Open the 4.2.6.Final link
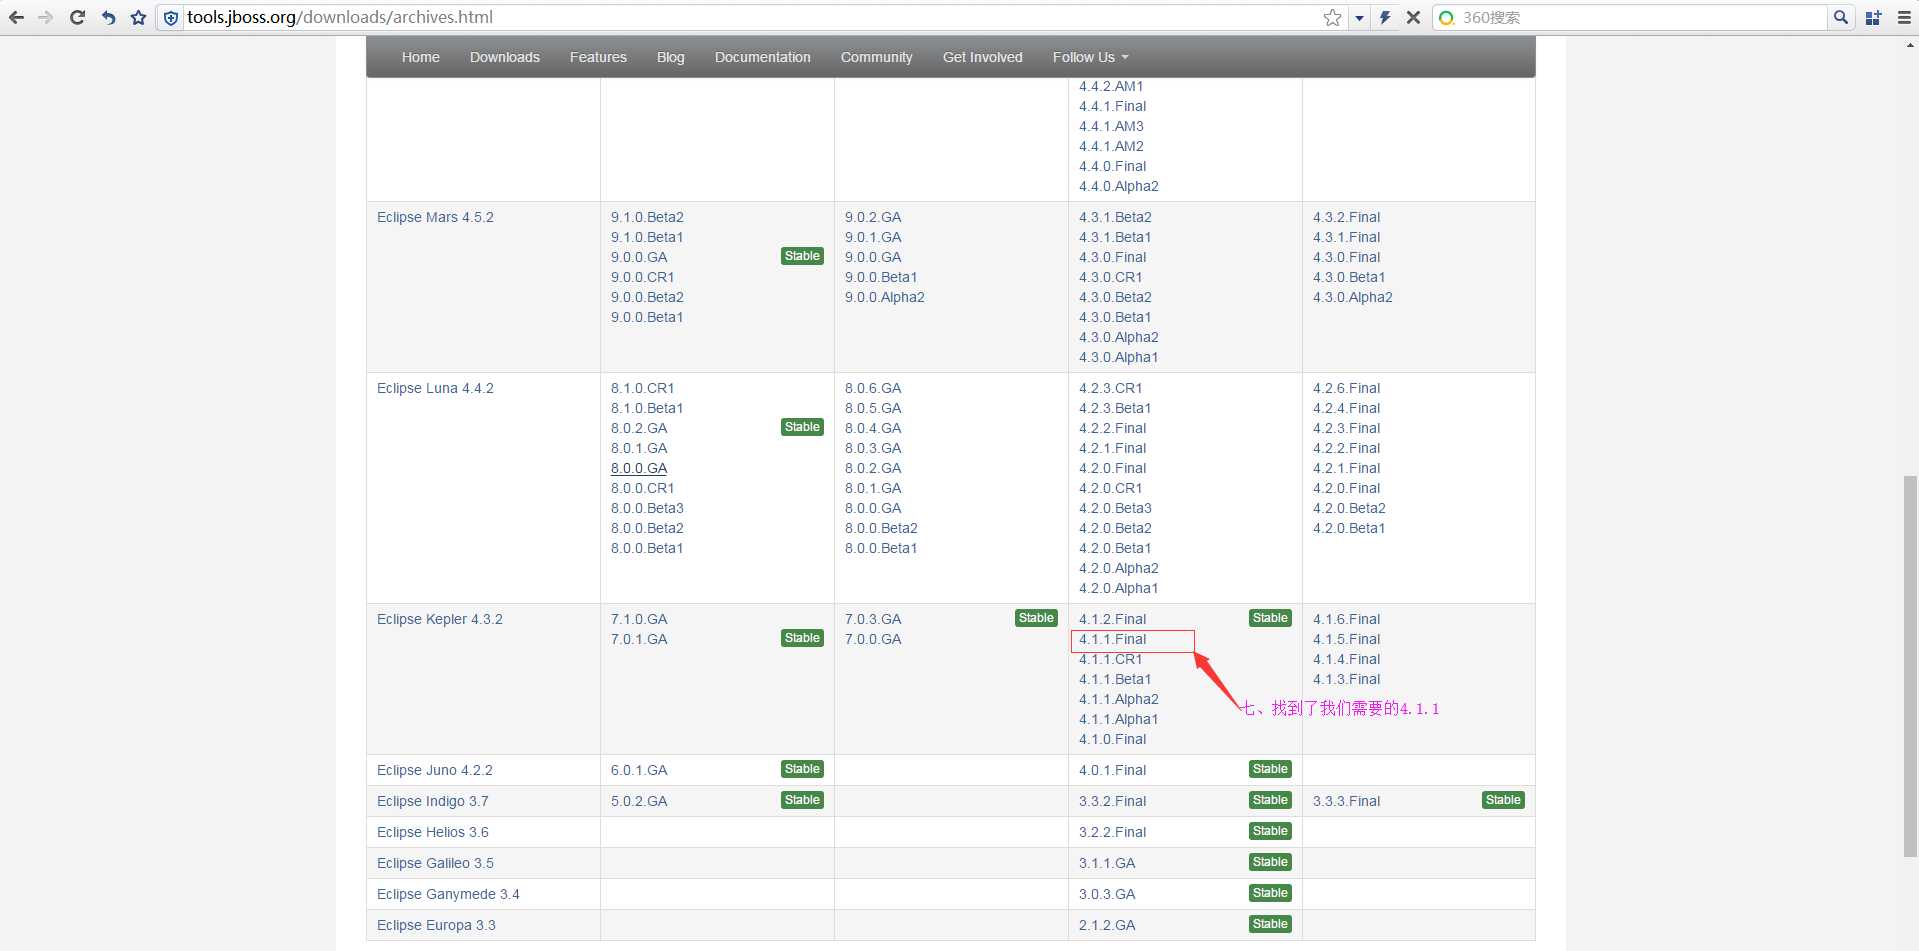 pos(1346,388)
